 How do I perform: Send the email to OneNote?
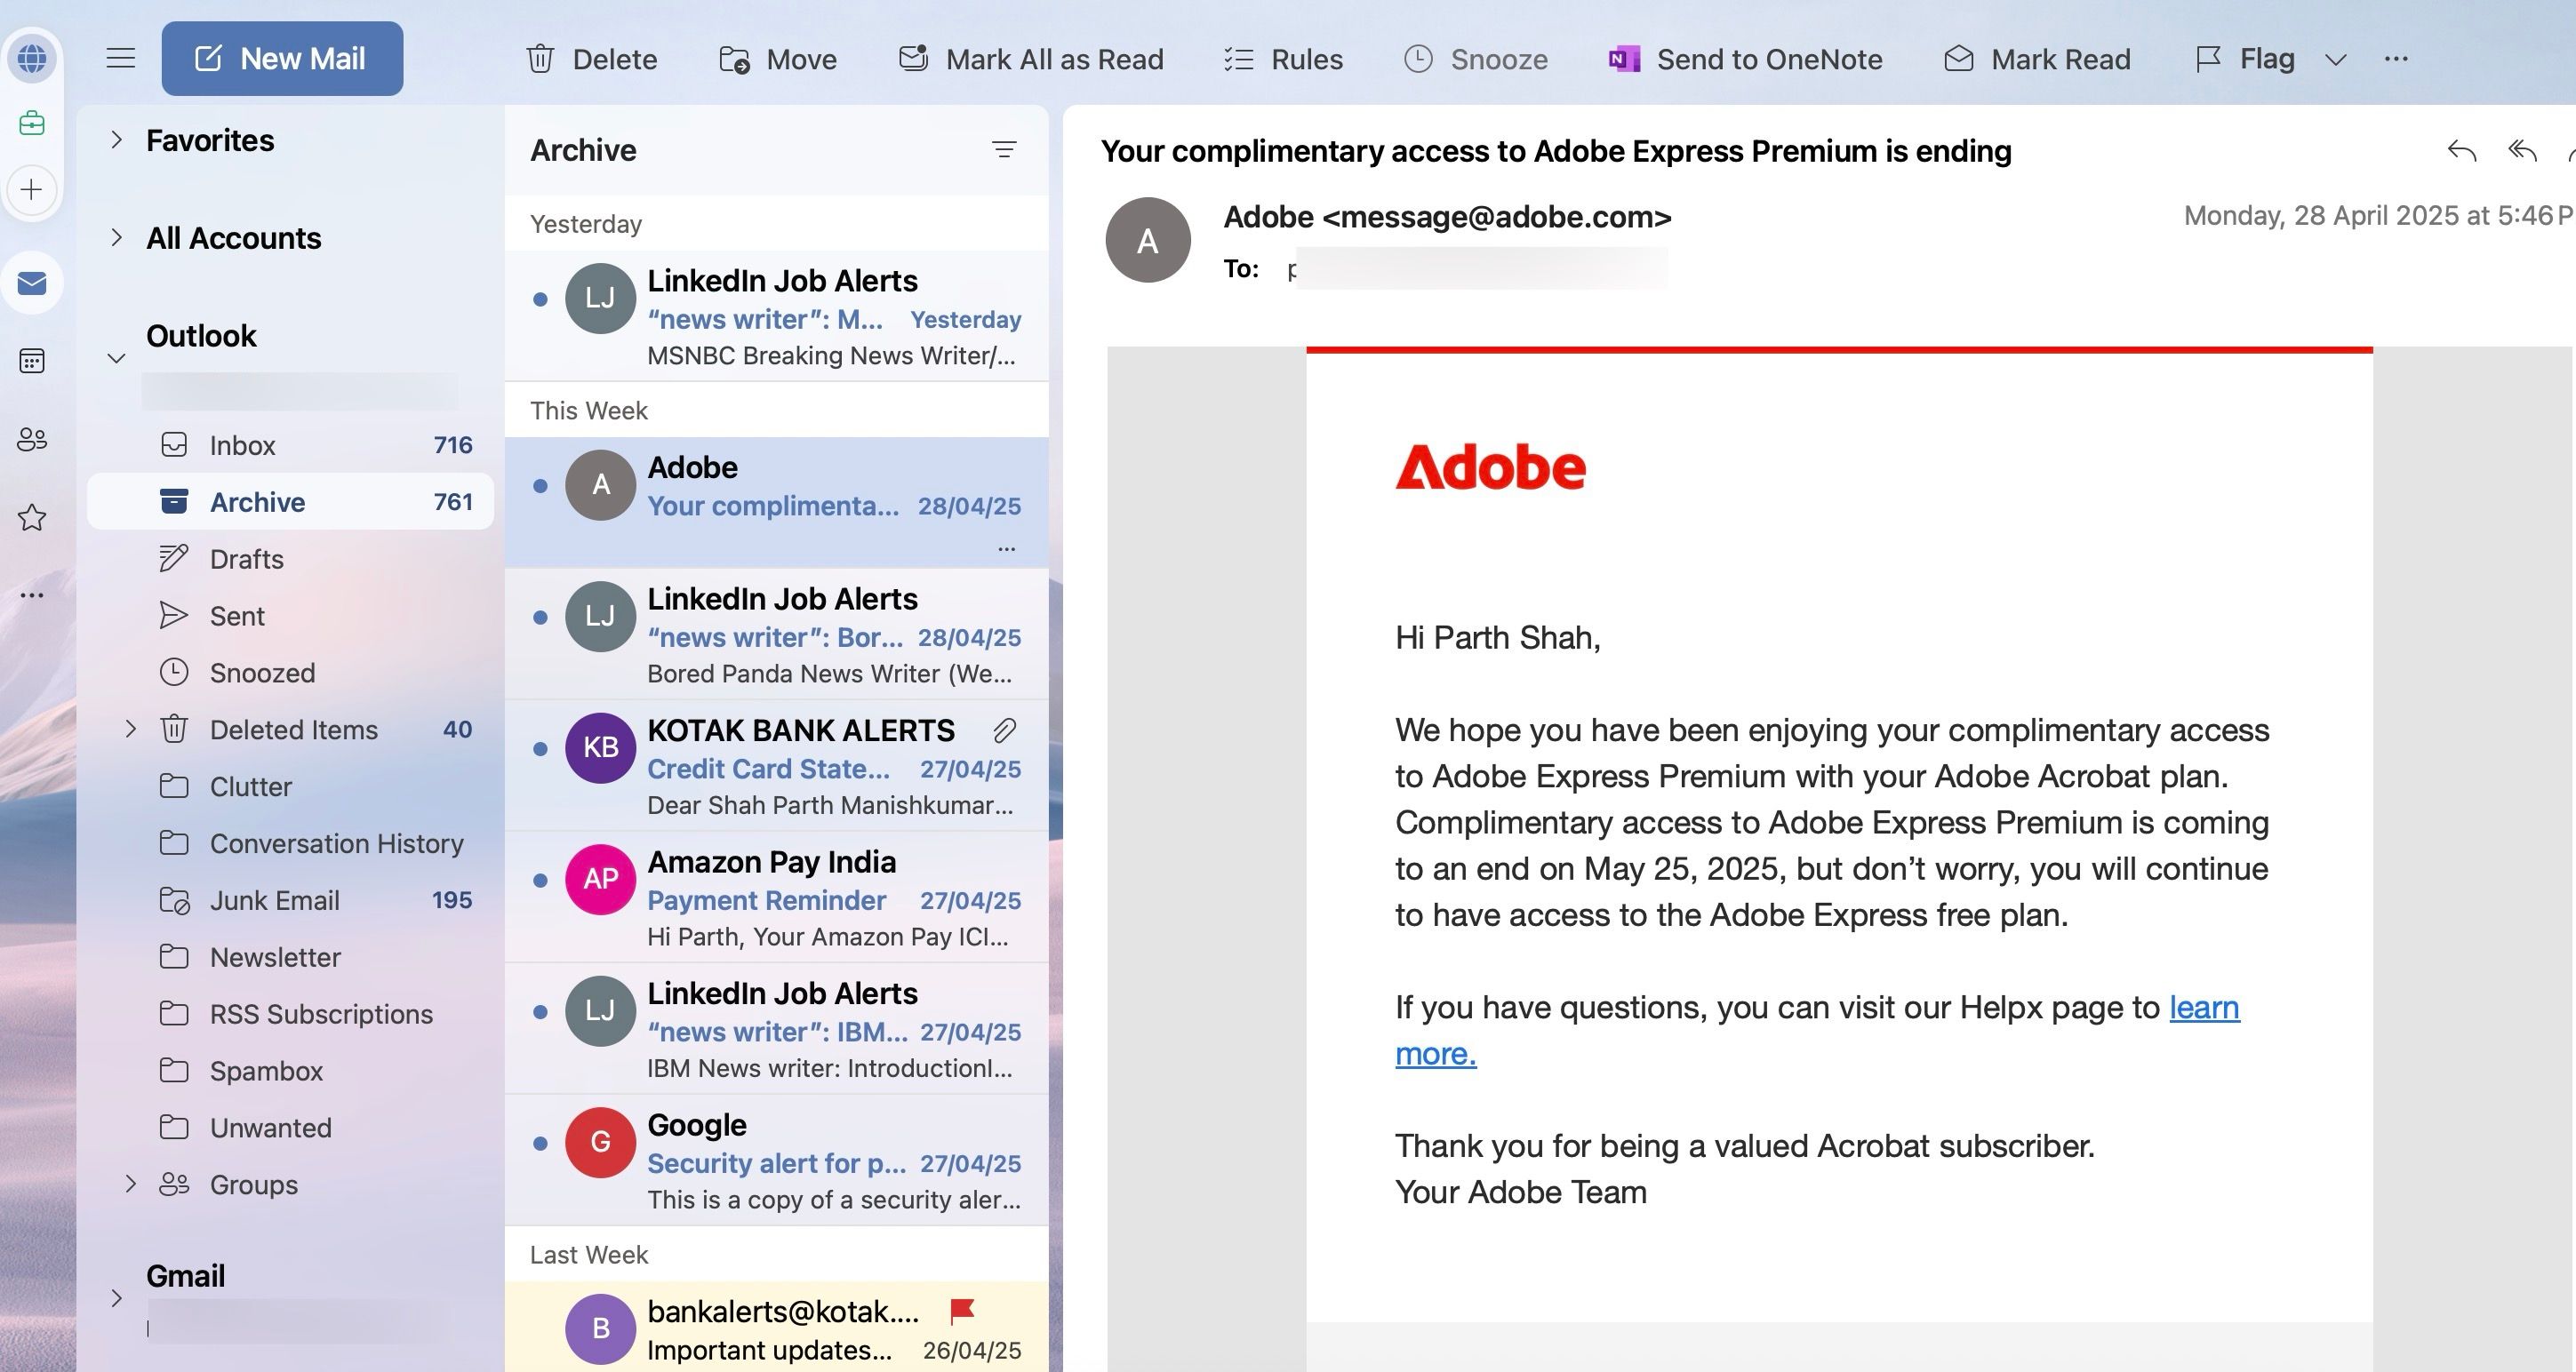(x=1745, y=59)
